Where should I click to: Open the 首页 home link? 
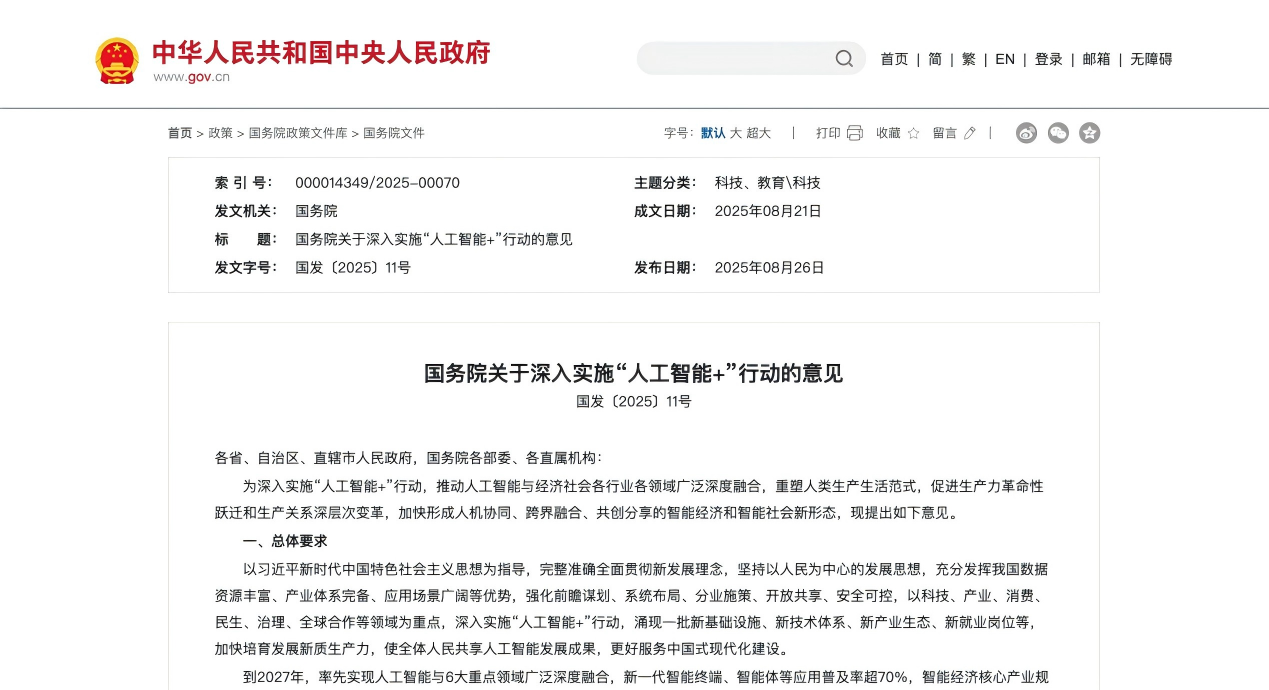click(894, 59)
